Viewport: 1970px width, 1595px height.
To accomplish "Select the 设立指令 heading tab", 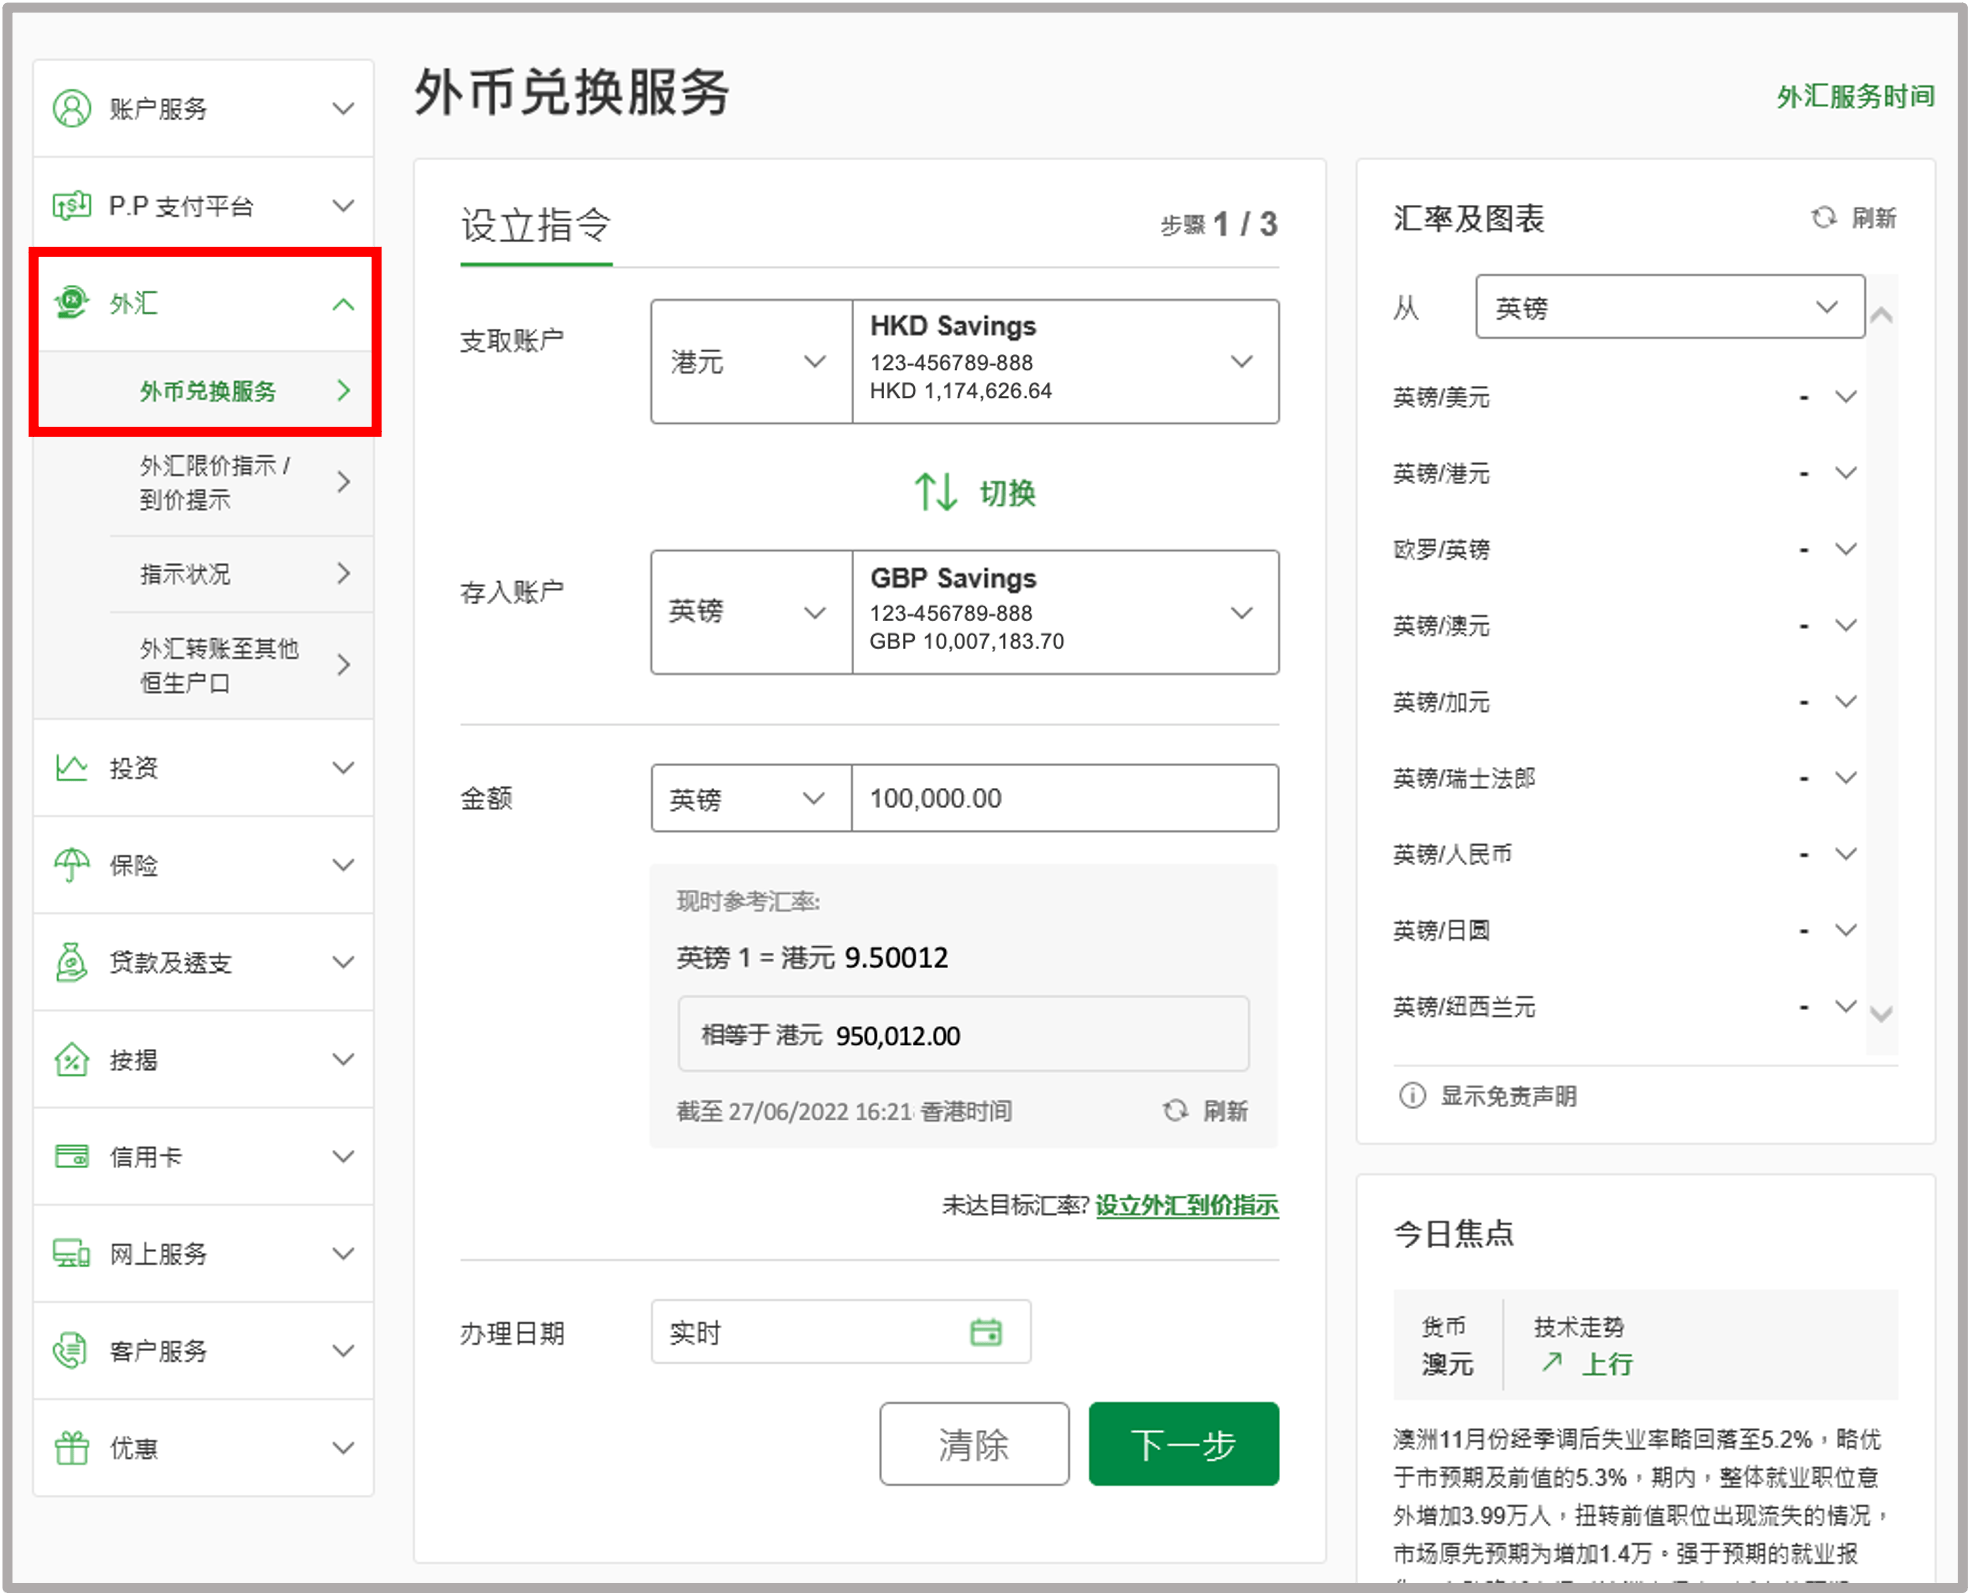I will coord(536,226).
